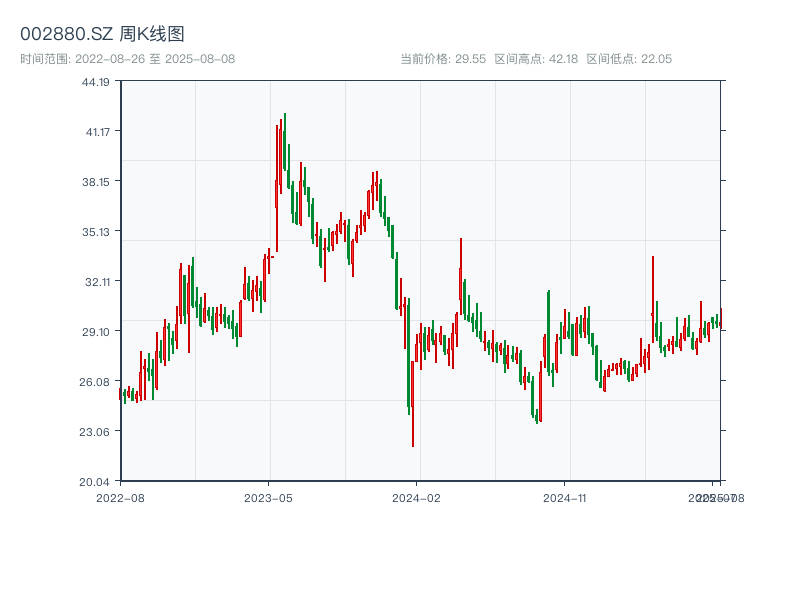Click the chart title 002880.SZ 周K线图

102,34
